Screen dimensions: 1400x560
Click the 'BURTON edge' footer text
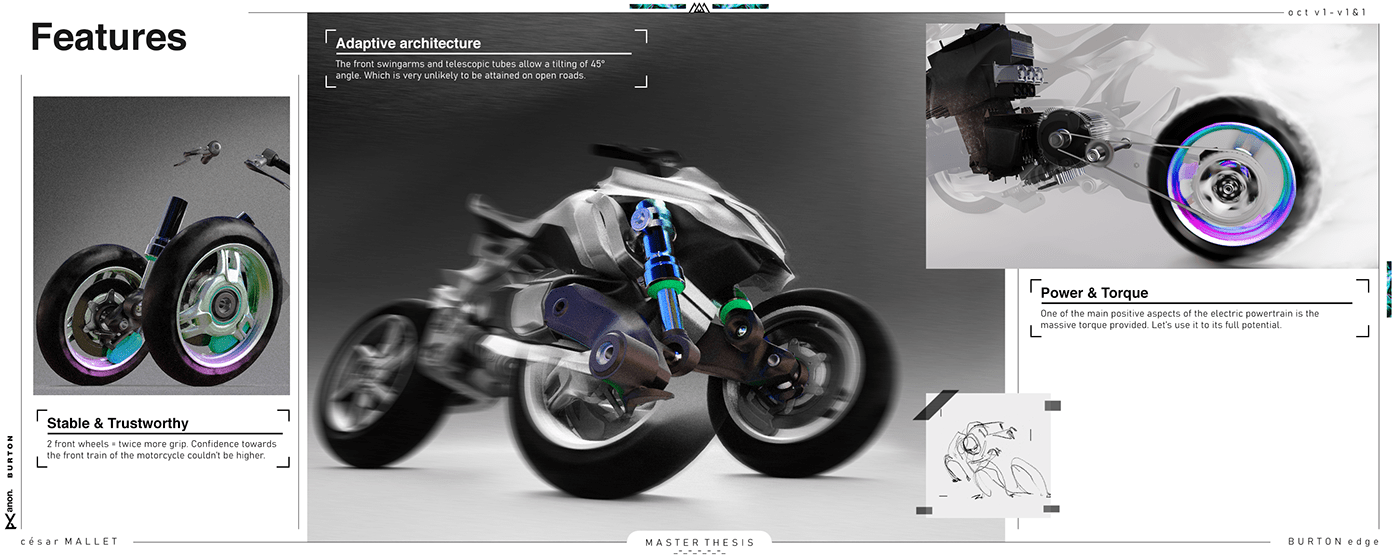[x=1334, y=541]
